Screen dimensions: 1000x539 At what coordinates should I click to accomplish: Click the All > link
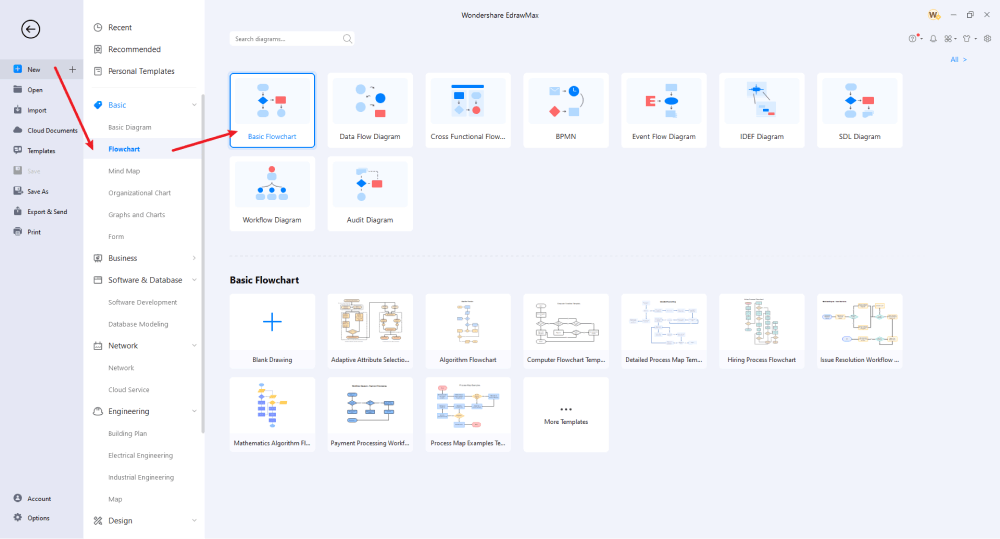click(959, 59)
